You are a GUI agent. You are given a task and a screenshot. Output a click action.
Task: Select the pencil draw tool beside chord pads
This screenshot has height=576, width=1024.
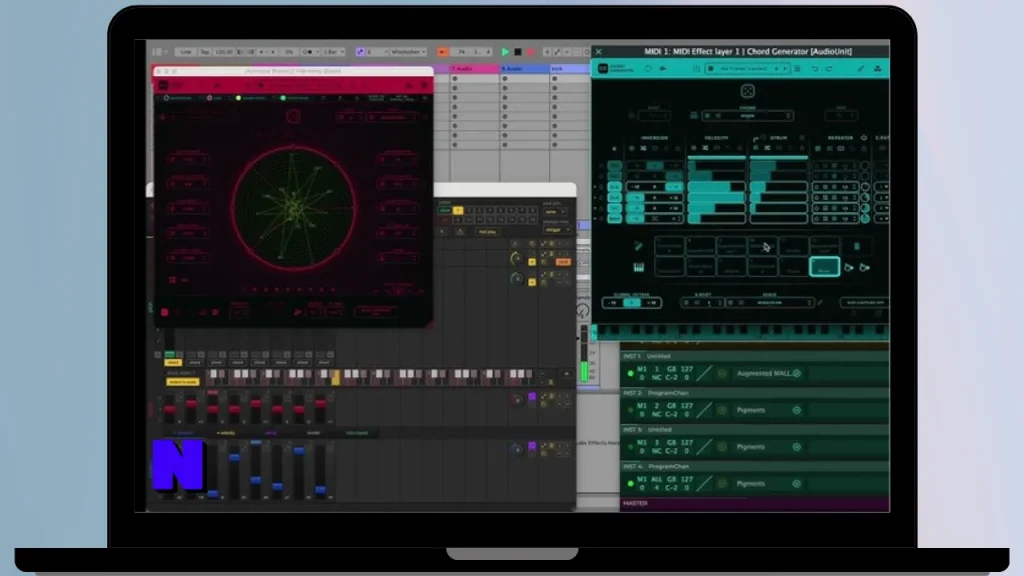pyautogui.click(x=638, y=246)
